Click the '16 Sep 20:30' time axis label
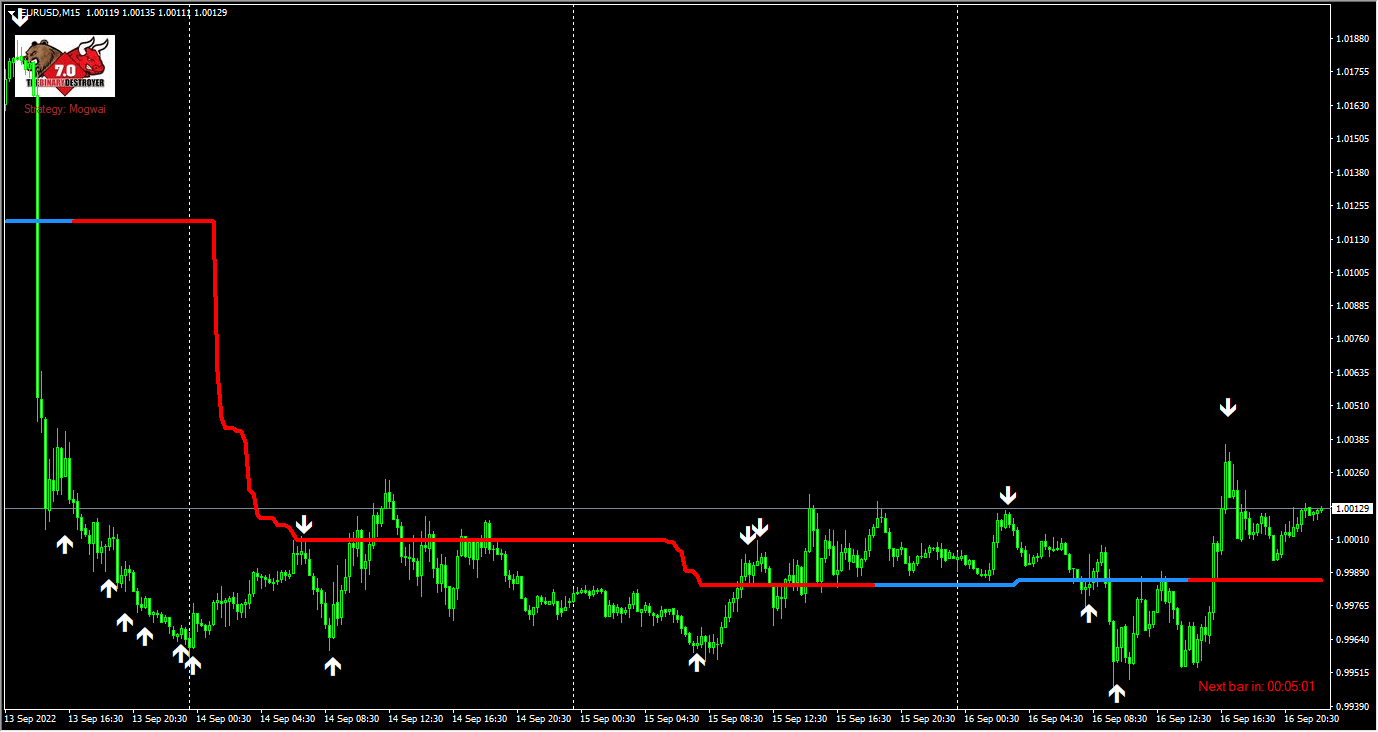Screen dimensions: 1378x732 point(1312,718)
